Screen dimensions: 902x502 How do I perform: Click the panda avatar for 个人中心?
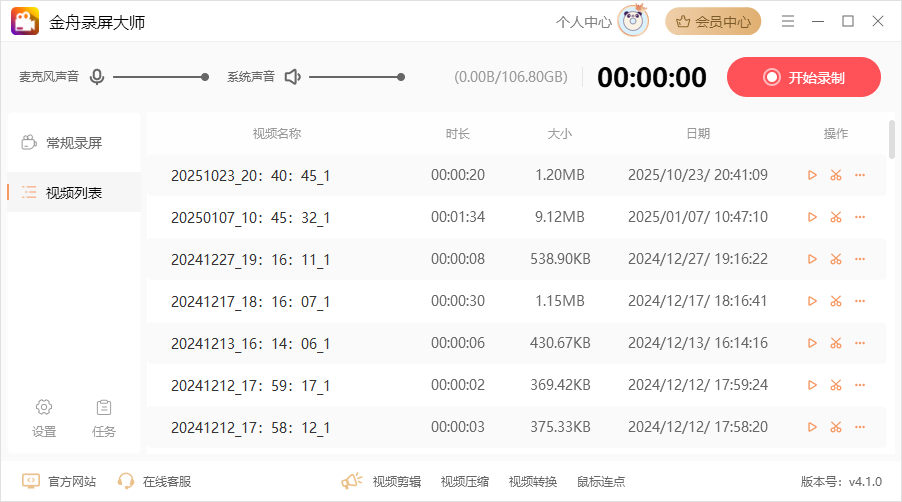[x=633, y=21]
